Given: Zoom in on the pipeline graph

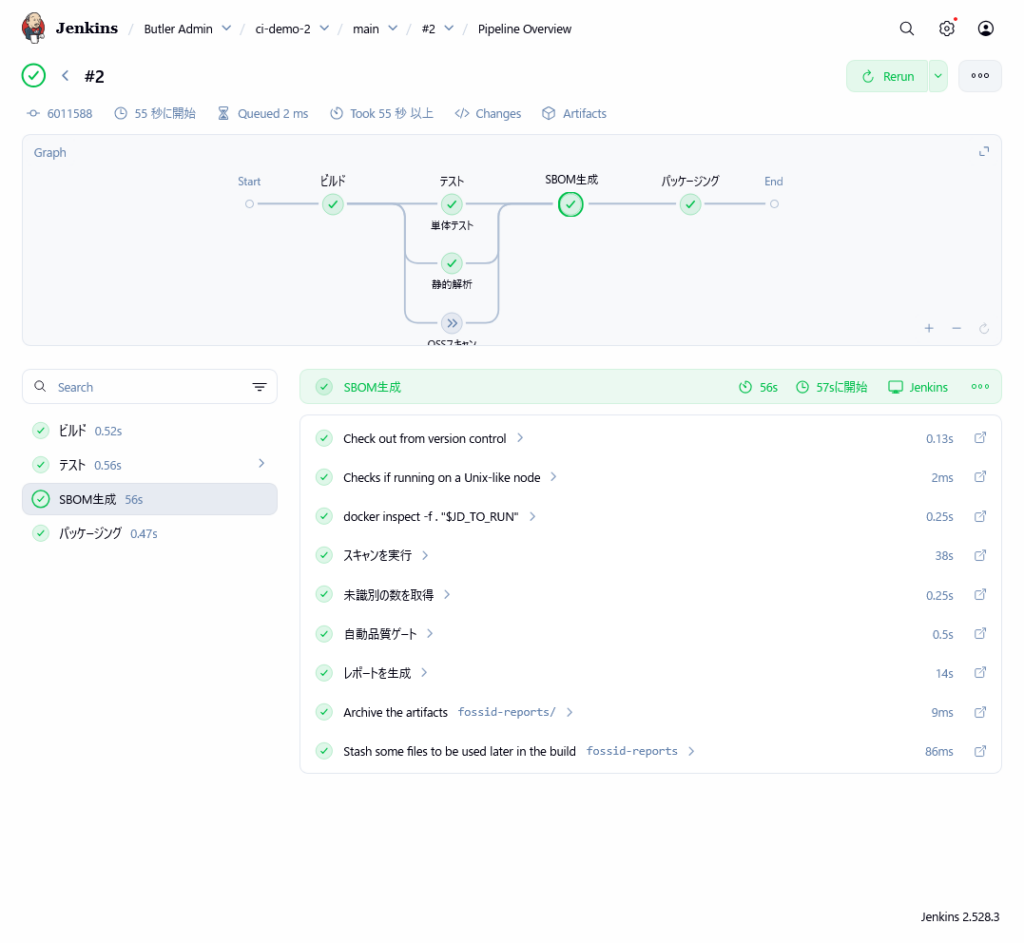Looking at the screenshot, I should point(929,328).
